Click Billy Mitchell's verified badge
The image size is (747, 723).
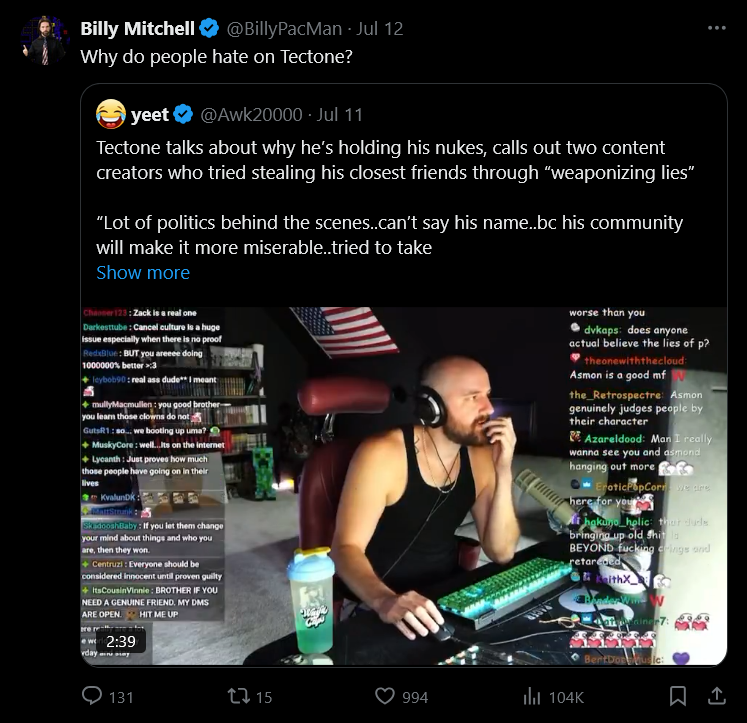209,29
